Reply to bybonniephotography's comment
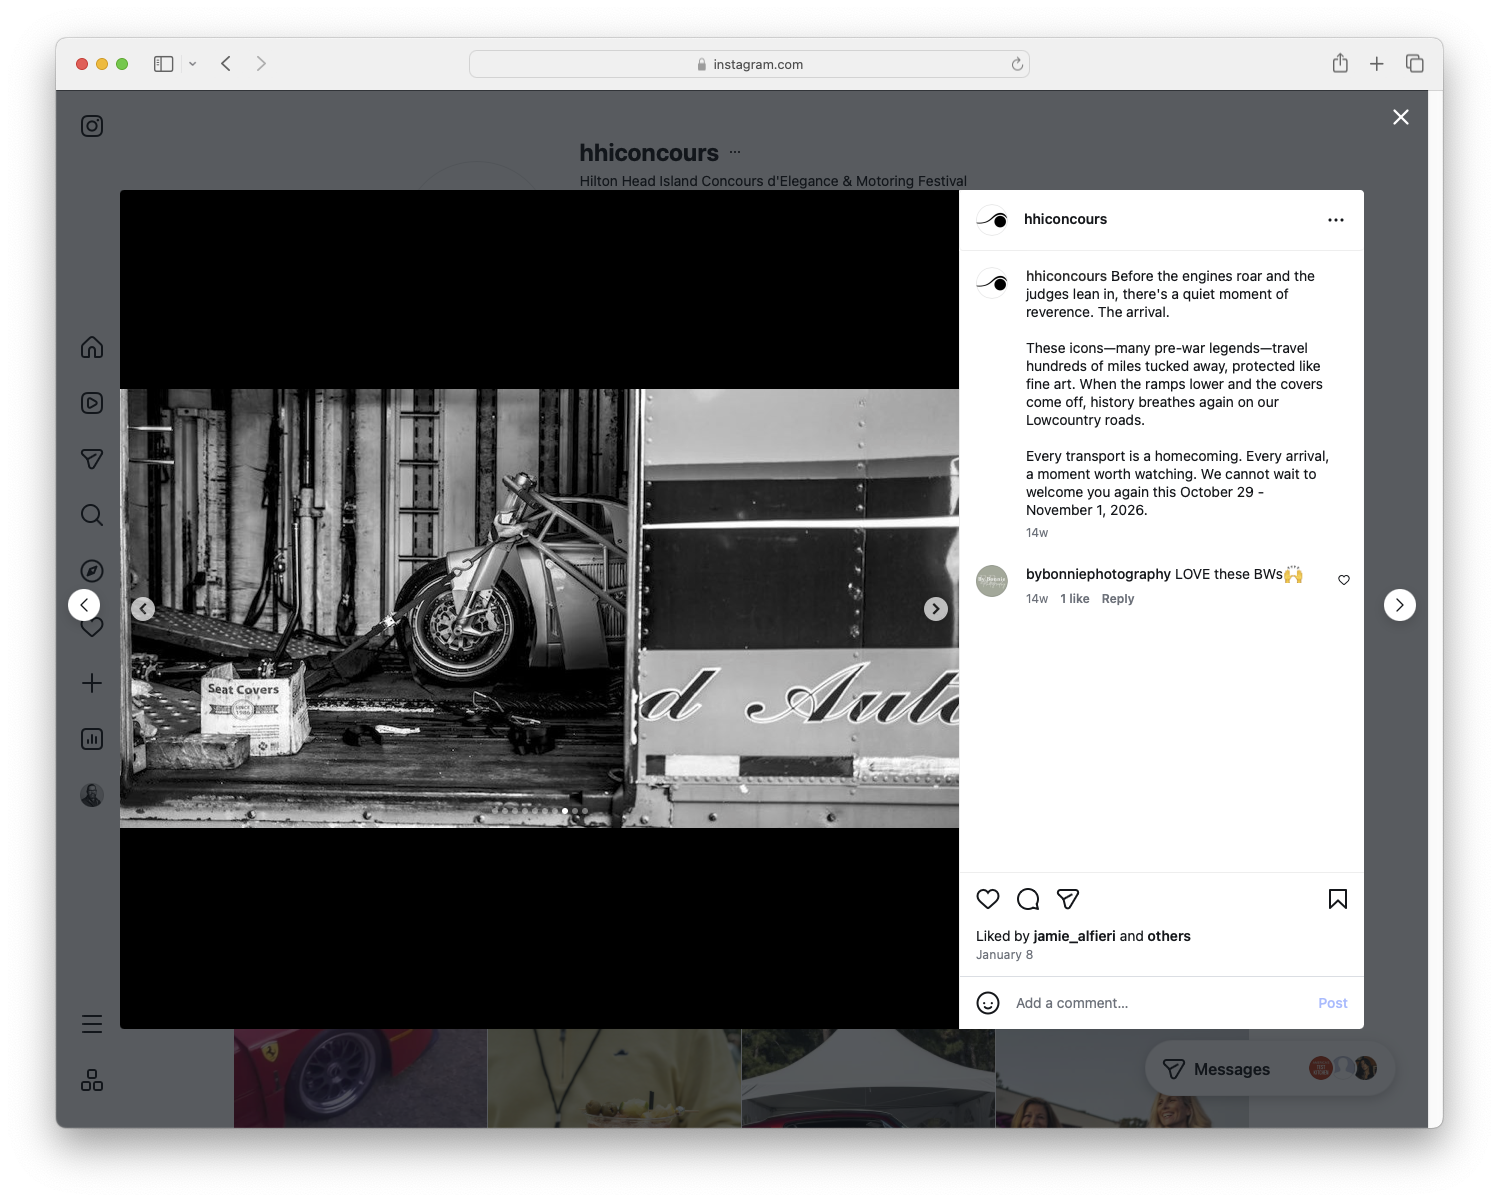Screen dimensions: 1499x1202 click(1117, 598)
